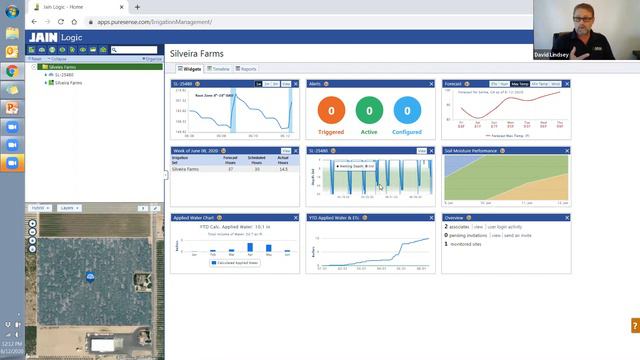Click the New button in tree panel
640x360 pixels.
point(35,59)
